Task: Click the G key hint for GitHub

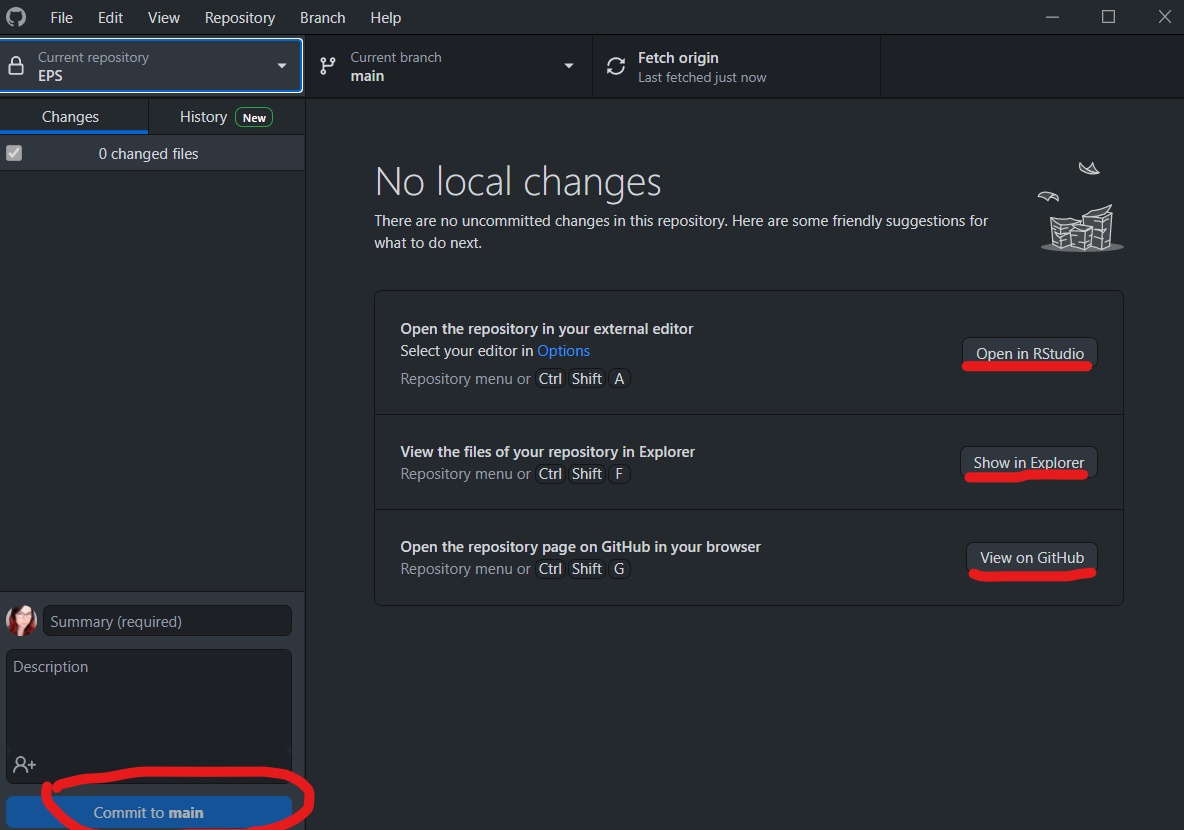Action: (x=619, y=569)
